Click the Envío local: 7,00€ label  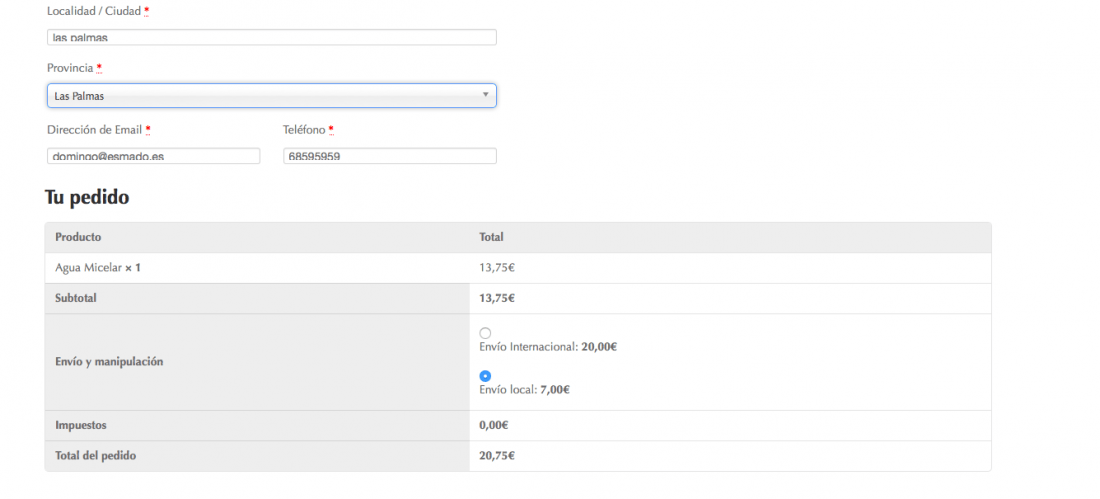pyautogui.click(x=524, y=390)
